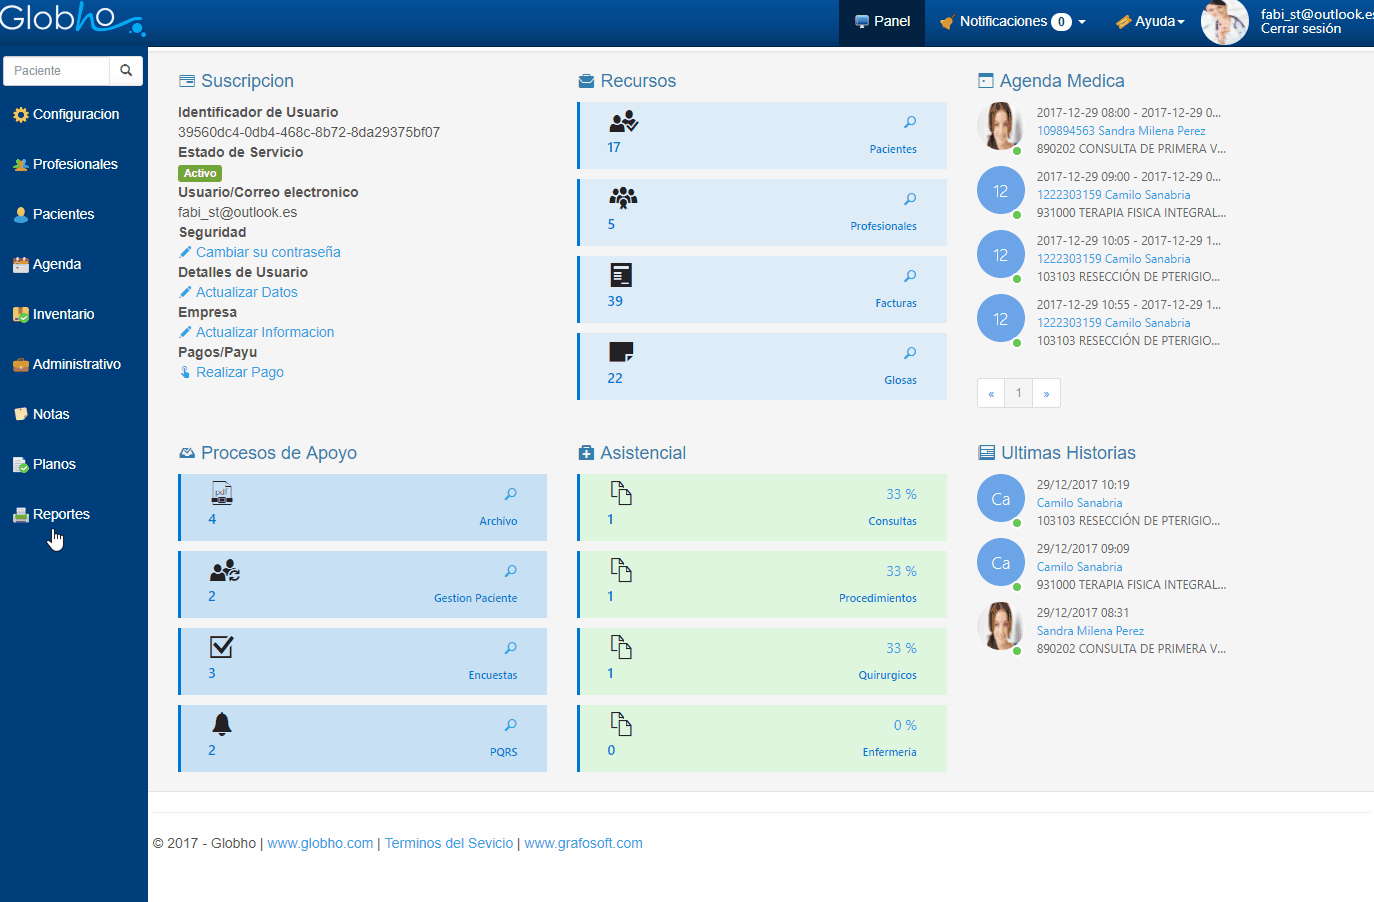Click the Glosas resource icon
Image resolution: width=1374 pixels, height=902 pixels.
[x=621, y=352]
